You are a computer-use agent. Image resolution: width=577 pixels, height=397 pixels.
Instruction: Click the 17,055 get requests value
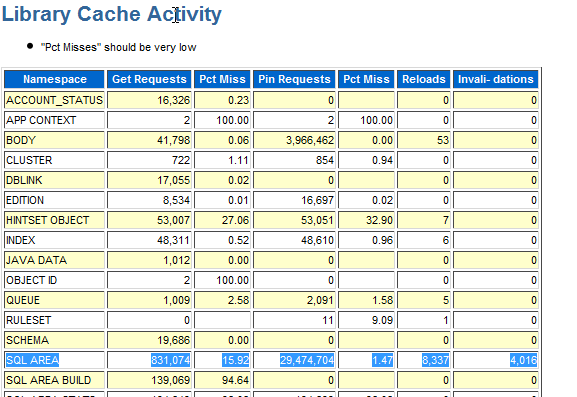tap(174, 180)
